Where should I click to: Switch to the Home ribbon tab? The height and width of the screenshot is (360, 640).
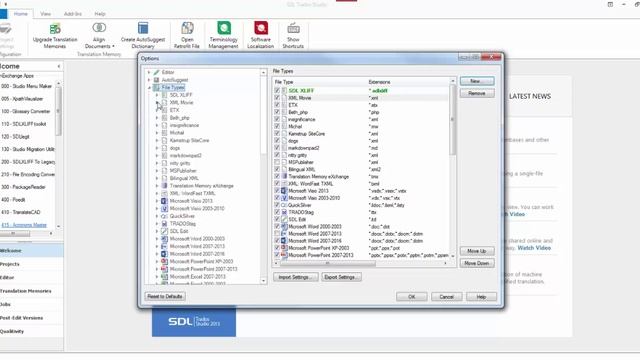(x=21, y=14)
